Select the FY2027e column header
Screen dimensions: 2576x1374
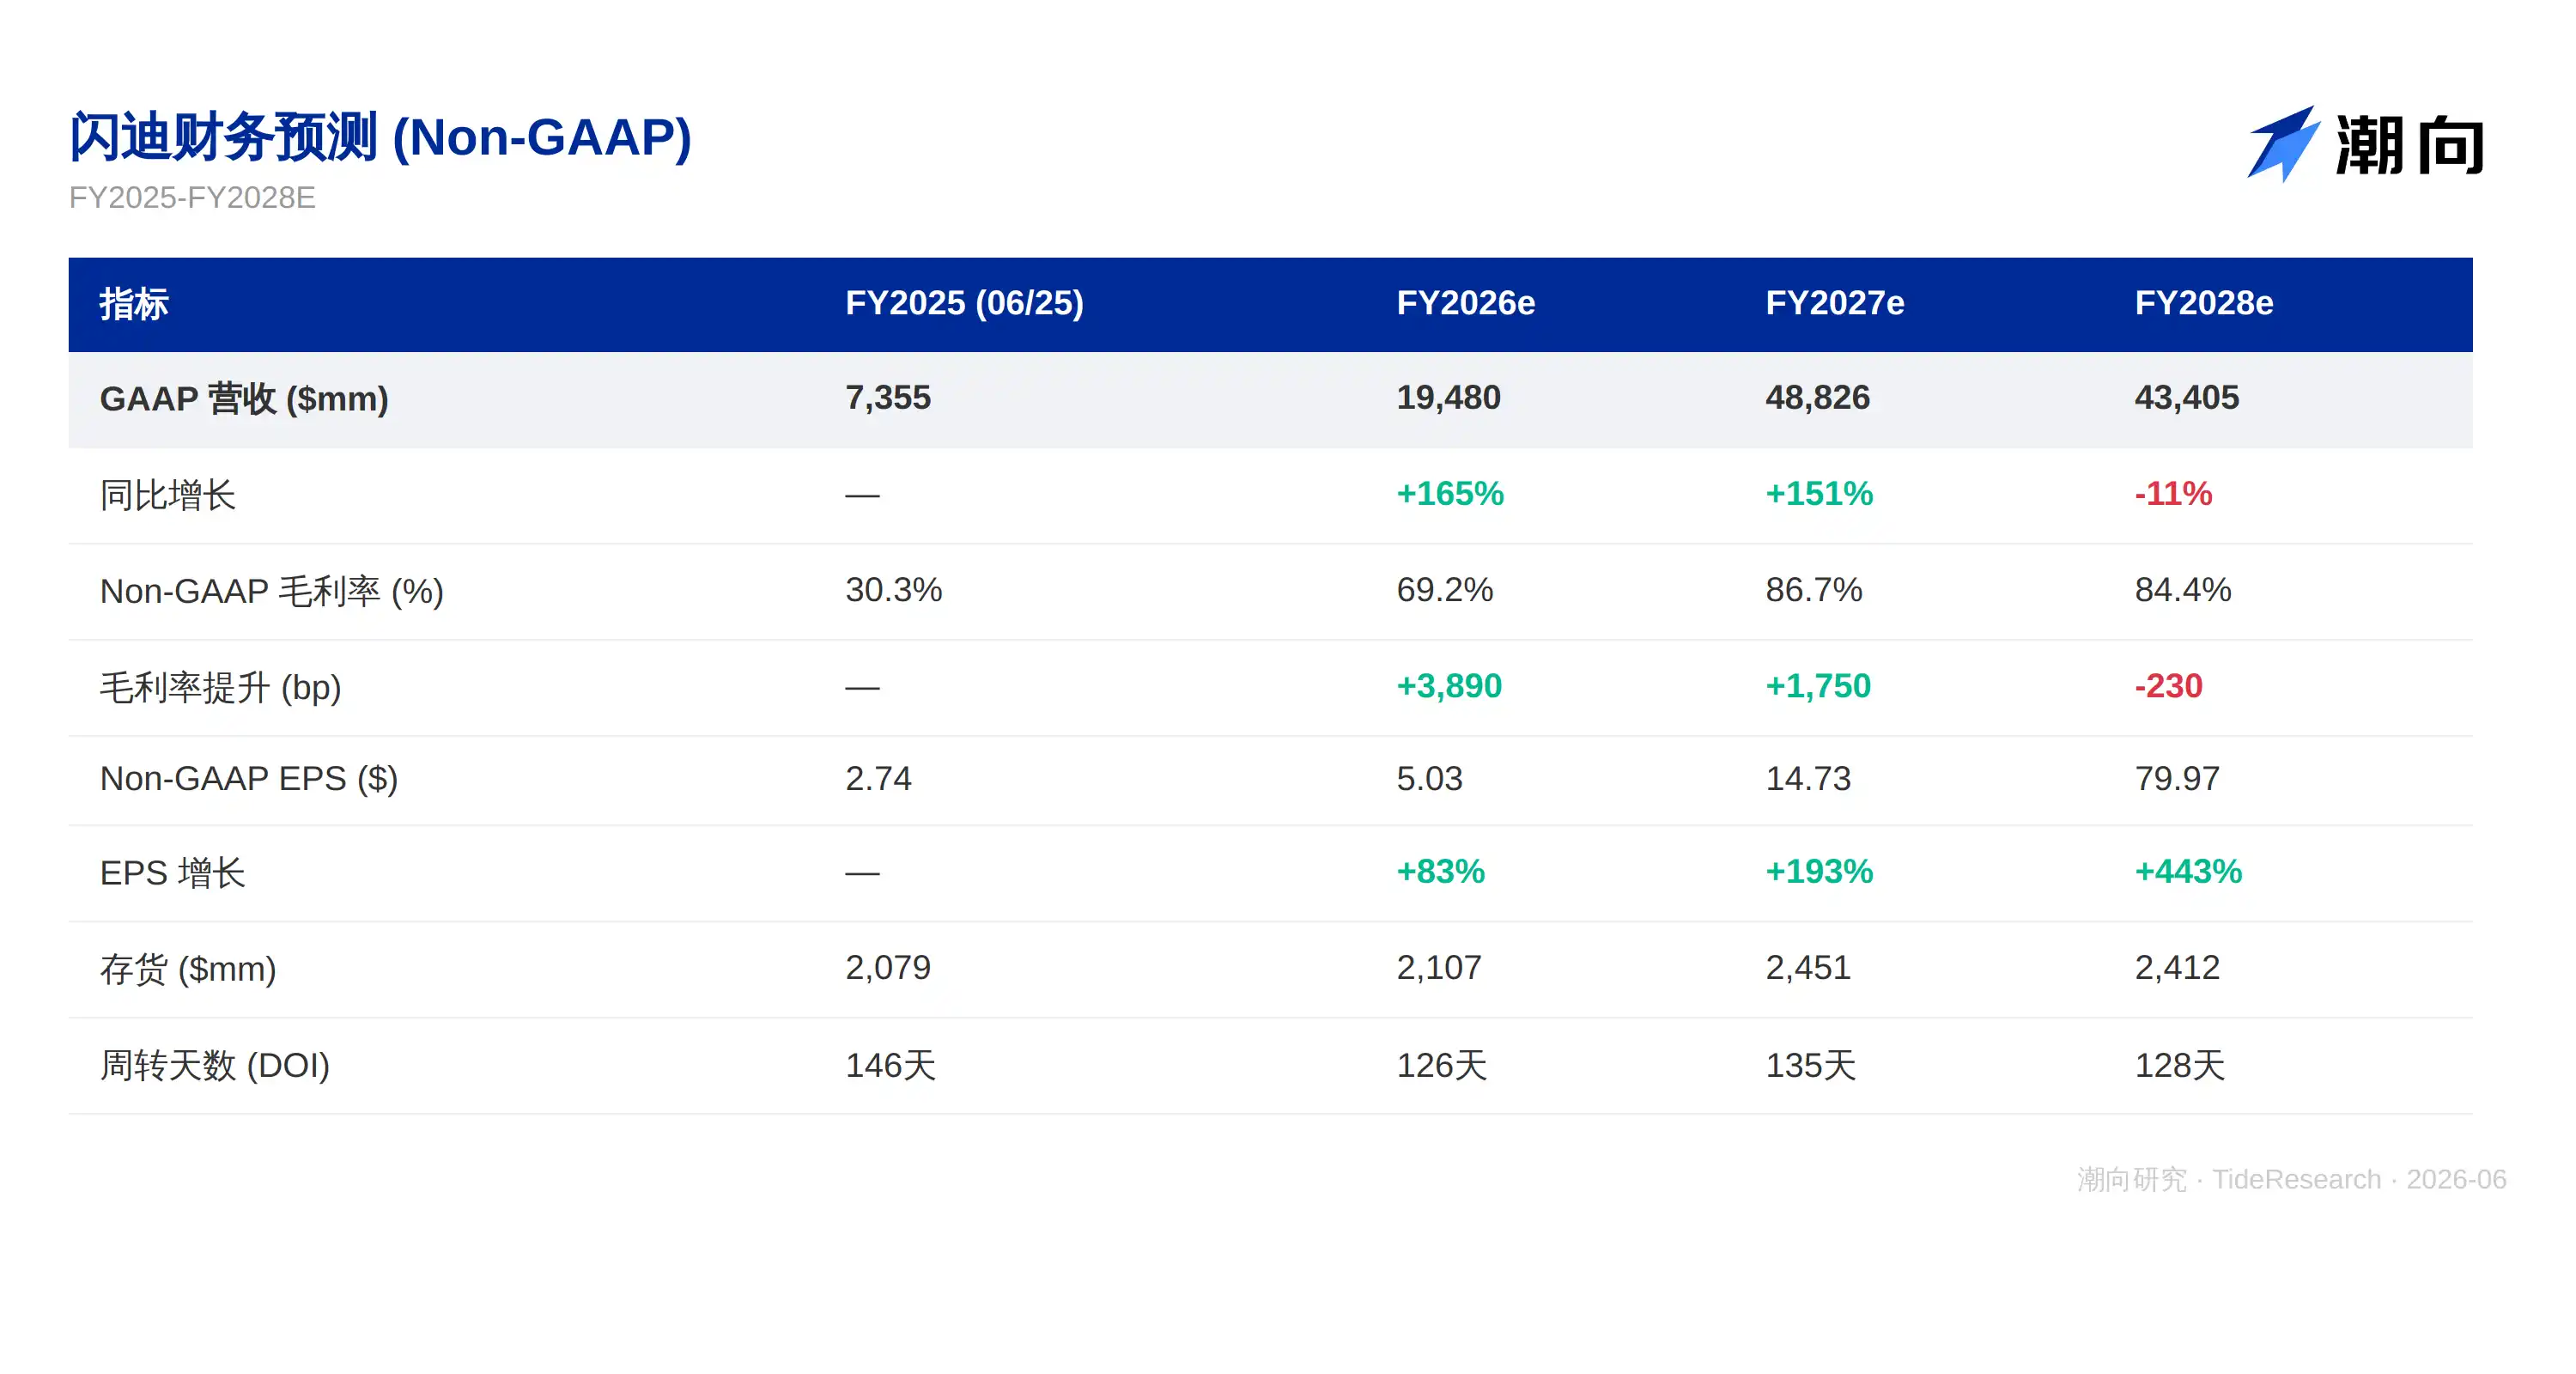[x=1834, y=303]
